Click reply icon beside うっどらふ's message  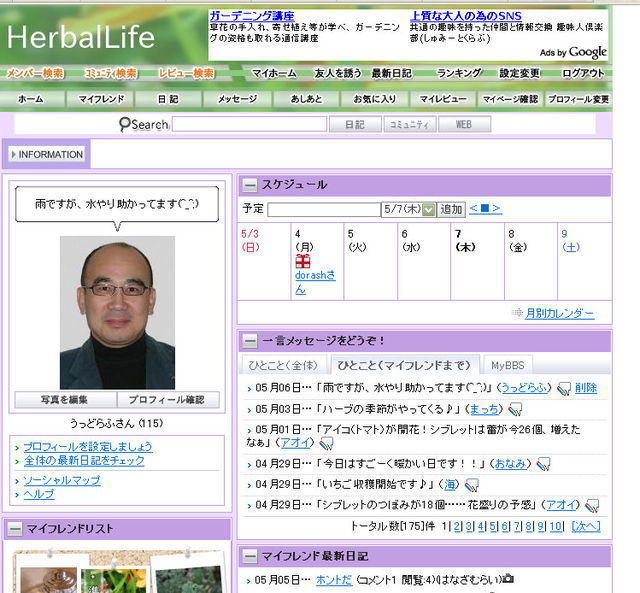click(x=564, y=388)
